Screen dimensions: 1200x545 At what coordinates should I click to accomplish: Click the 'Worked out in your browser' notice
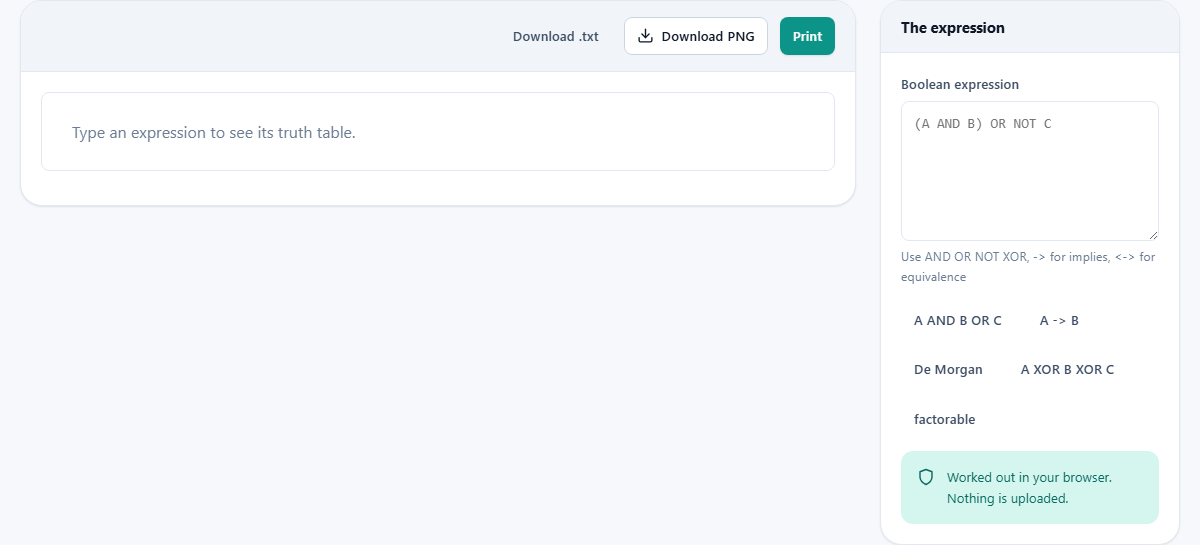click(x=1029, y=488)
